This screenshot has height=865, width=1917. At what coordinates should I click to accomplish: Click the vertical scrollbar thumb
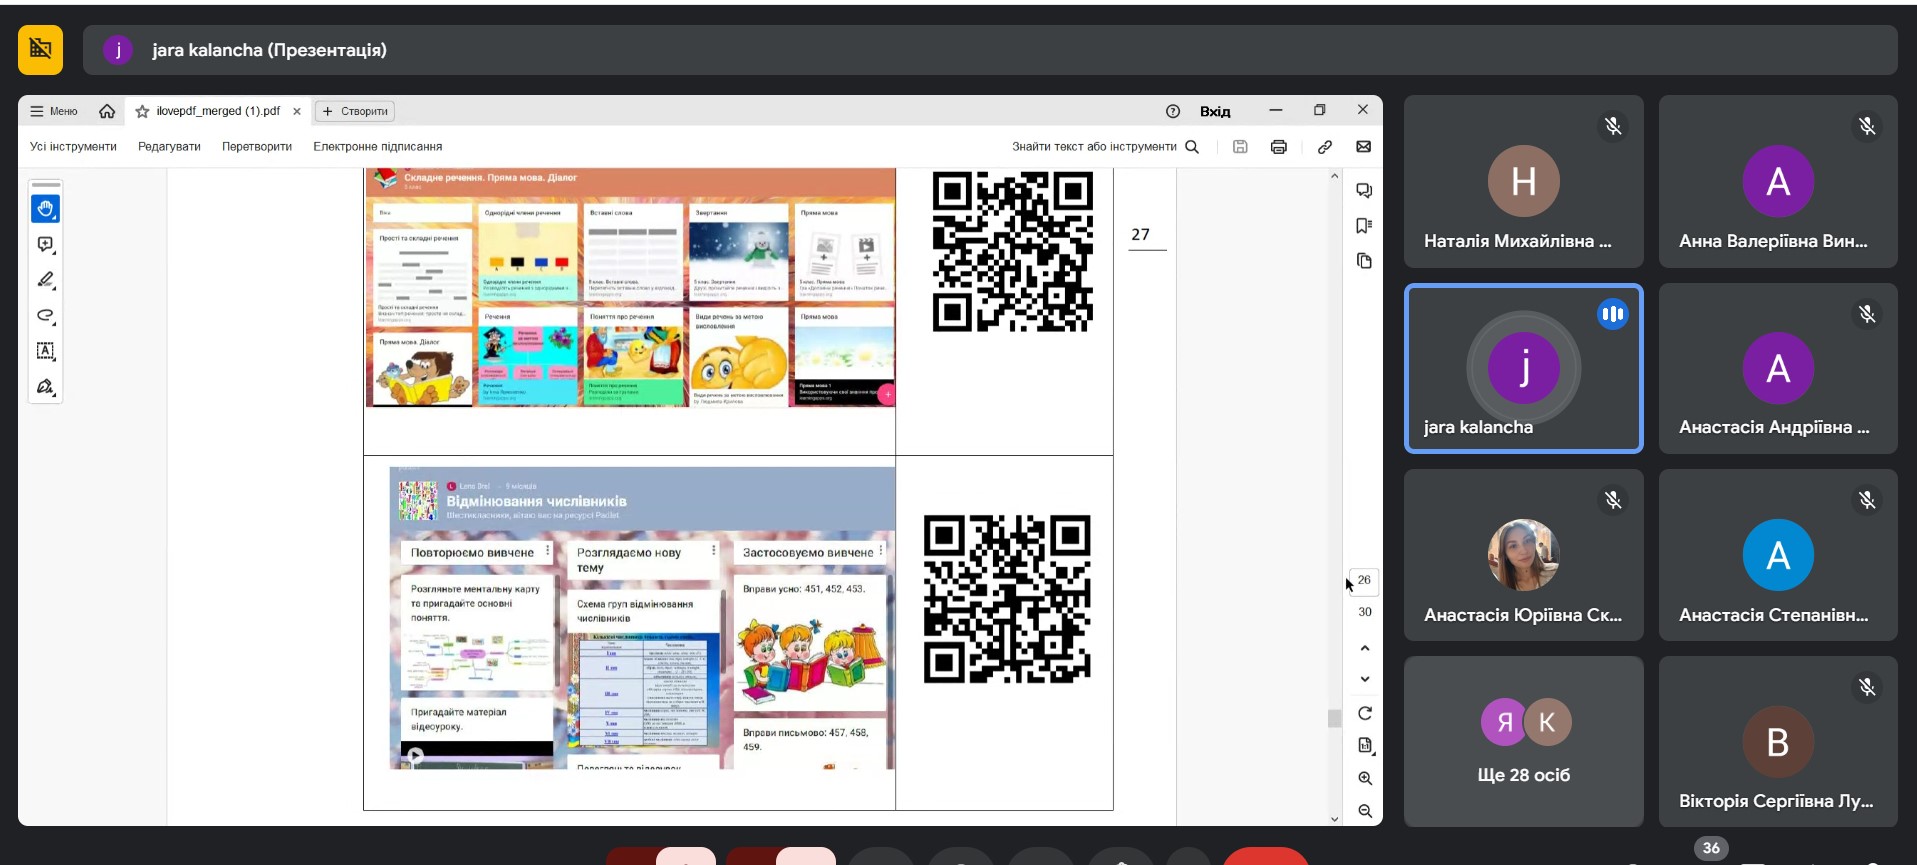tap(1334, 718)
